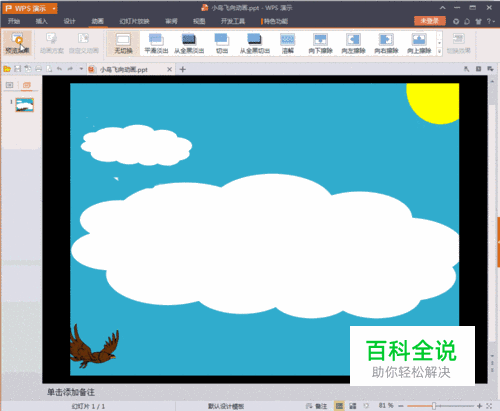Viewport: 500px width, 411px height.
Task: Open the tab list menu beside the pin icons
Action: click(x=490, y=69)
